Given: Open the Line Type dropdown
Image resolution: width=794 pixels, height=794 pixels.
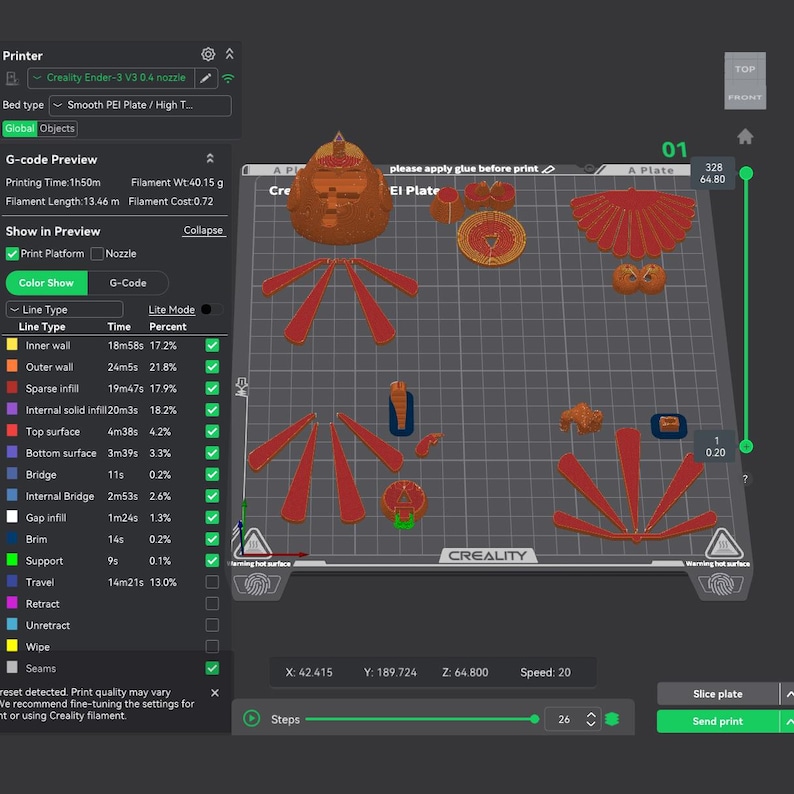Looking at the screenshot, I should click(x=64, y=309).
